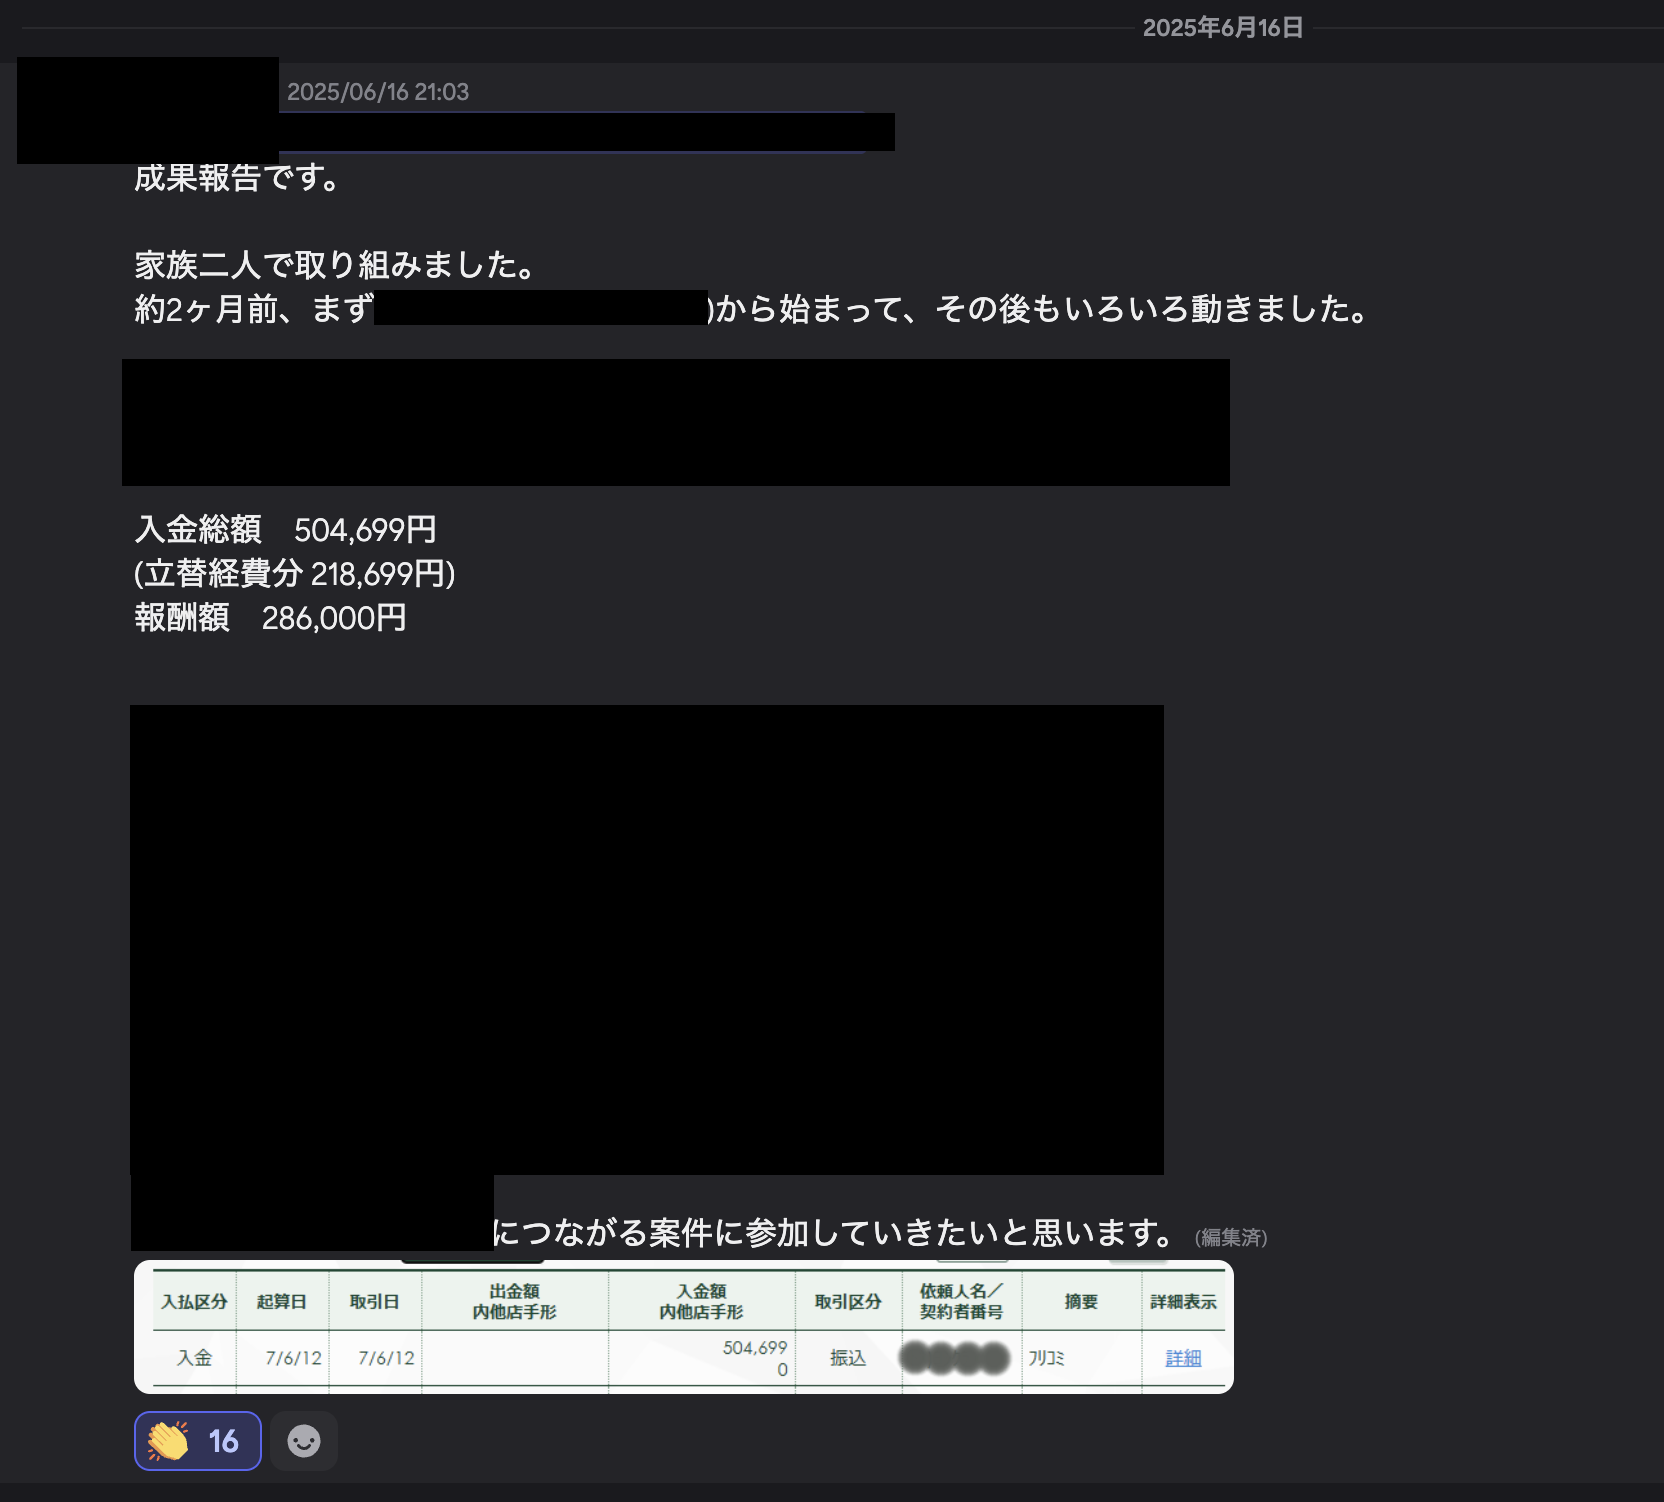The width and height of the screenshot is (1664, 1502).
Task: Click the 出金額 内他店手形 column header
Action: point(514,1302)
